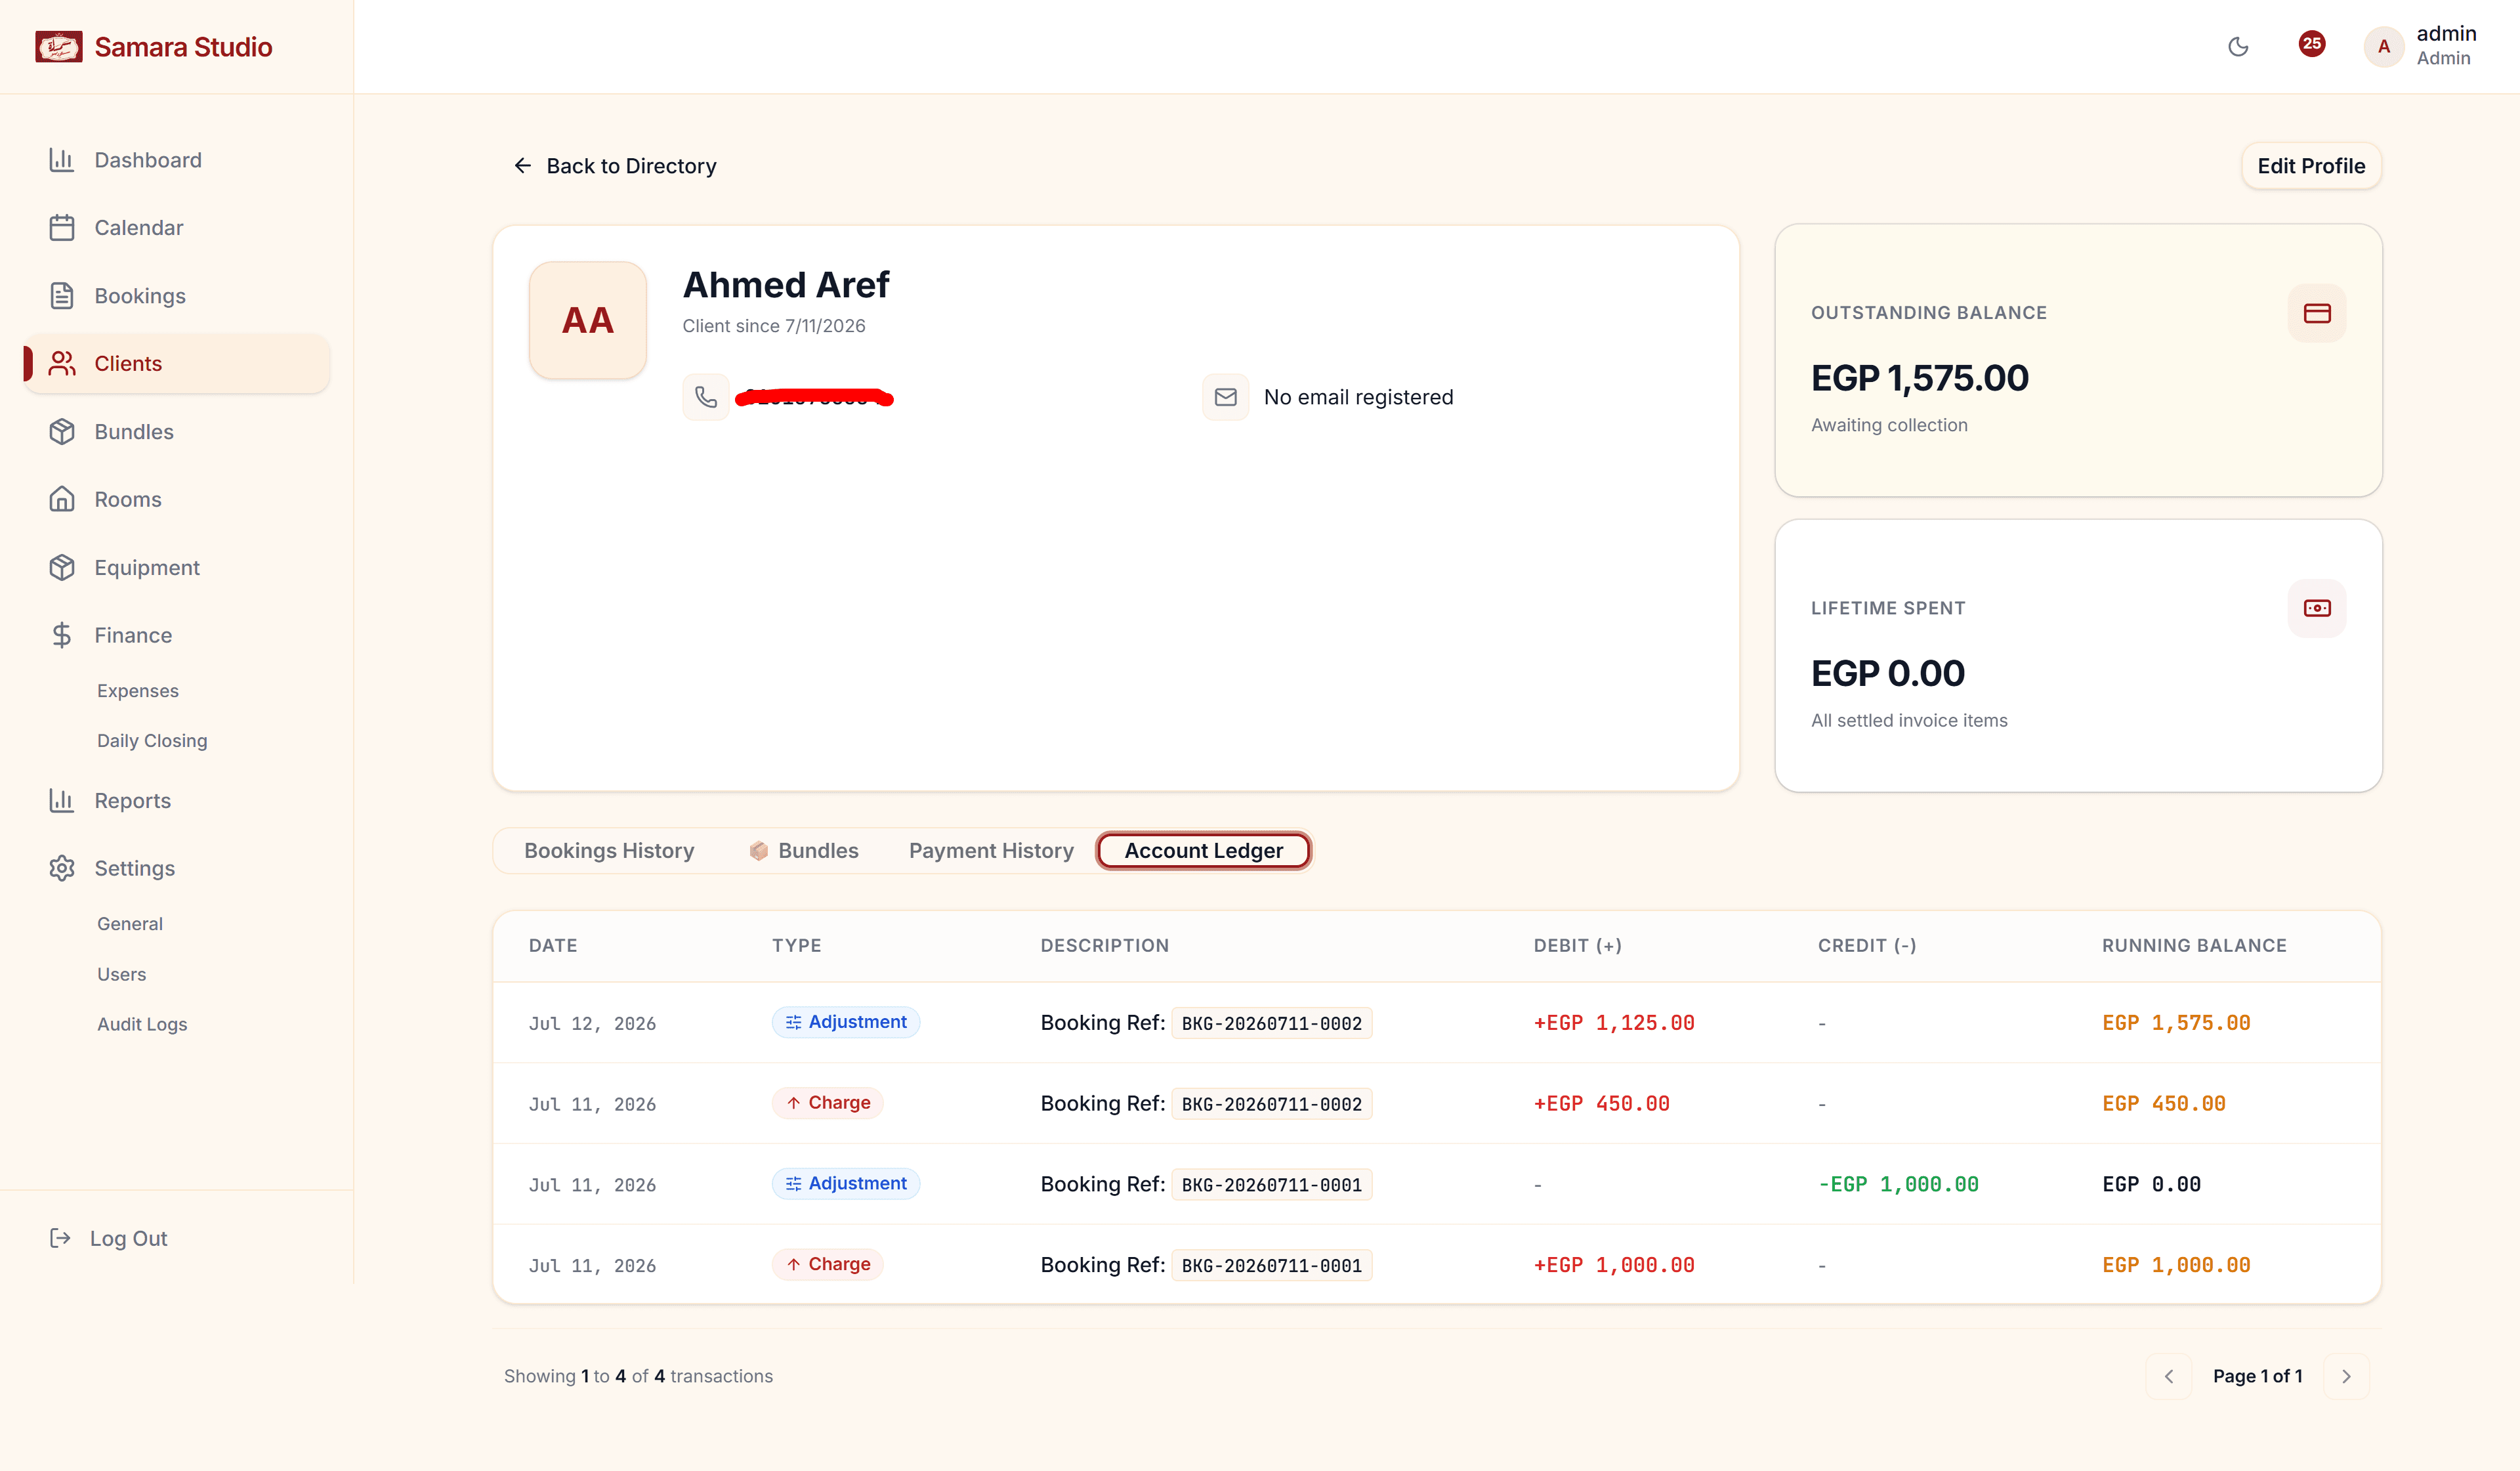Select the Account Ledger tab
2520x1471 pixels.
(1203, 851)
